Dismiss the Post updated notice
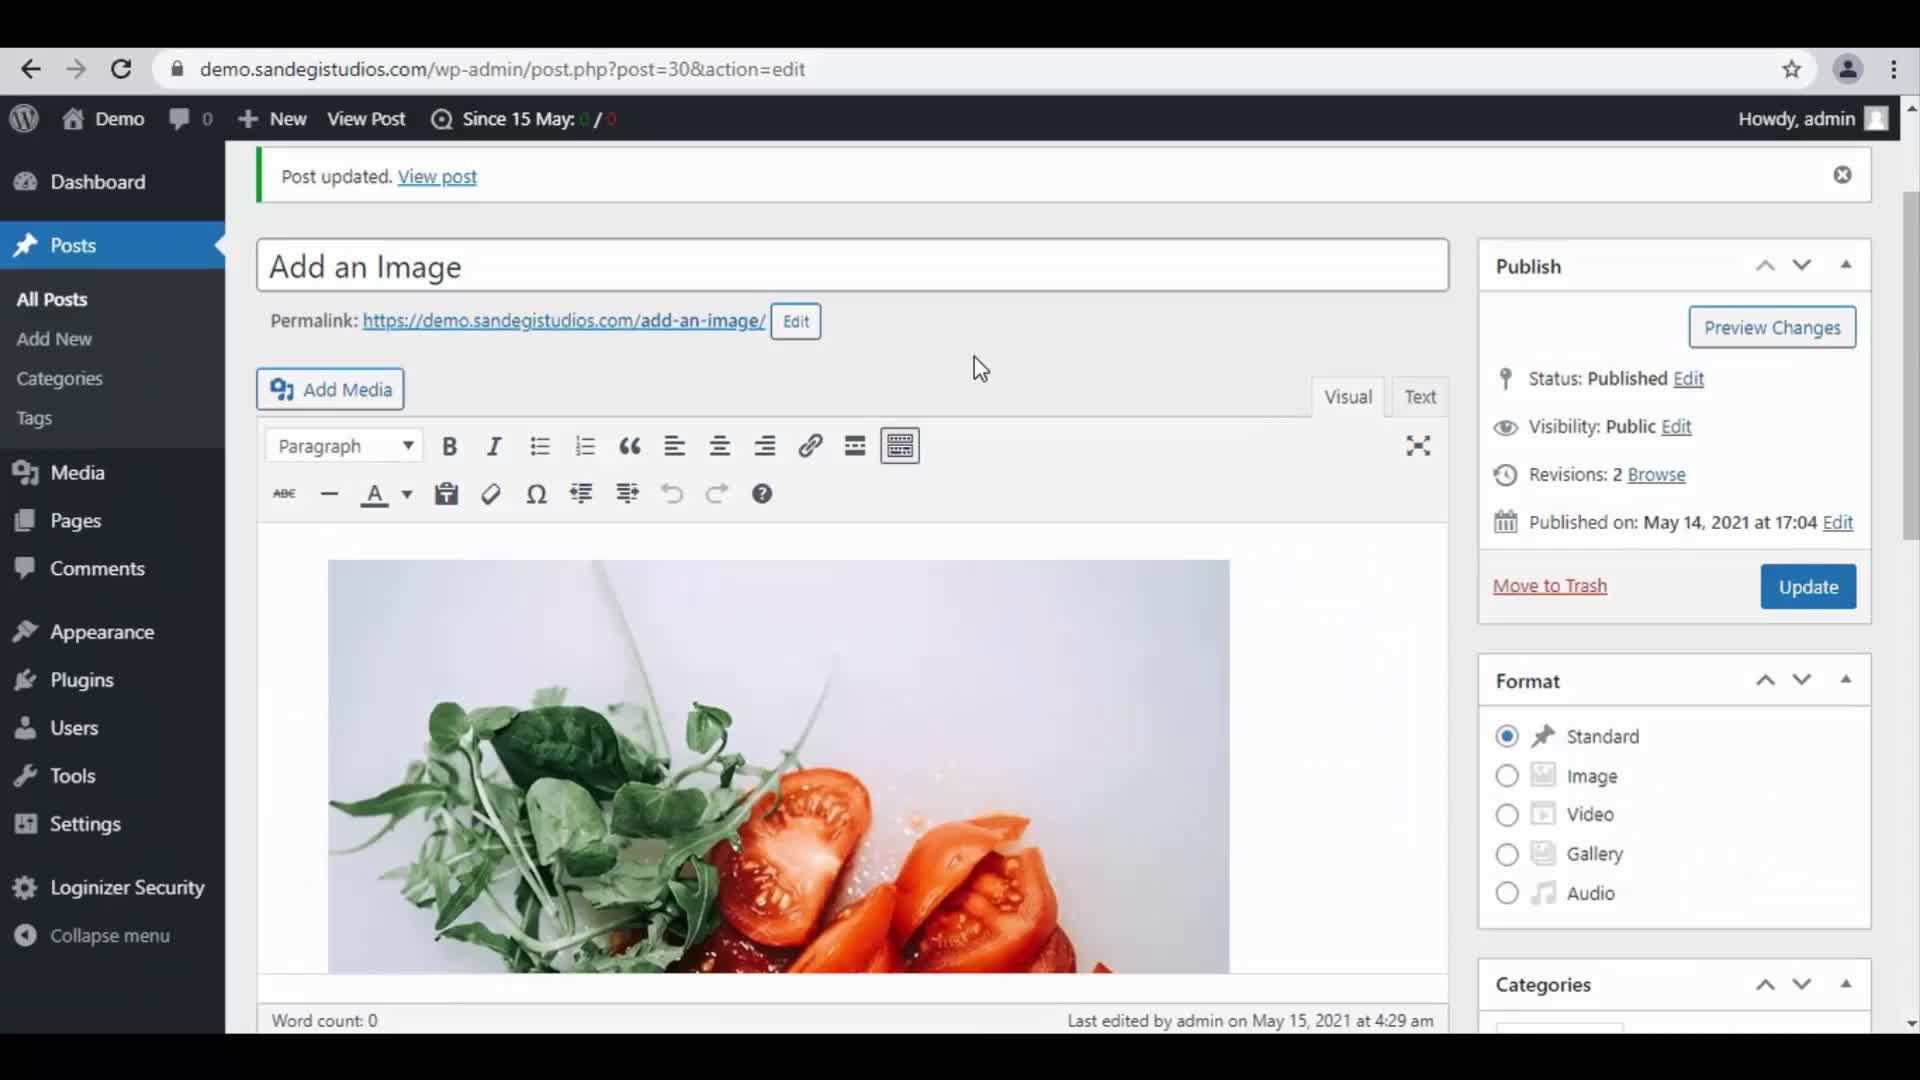 click(1842, 175)
